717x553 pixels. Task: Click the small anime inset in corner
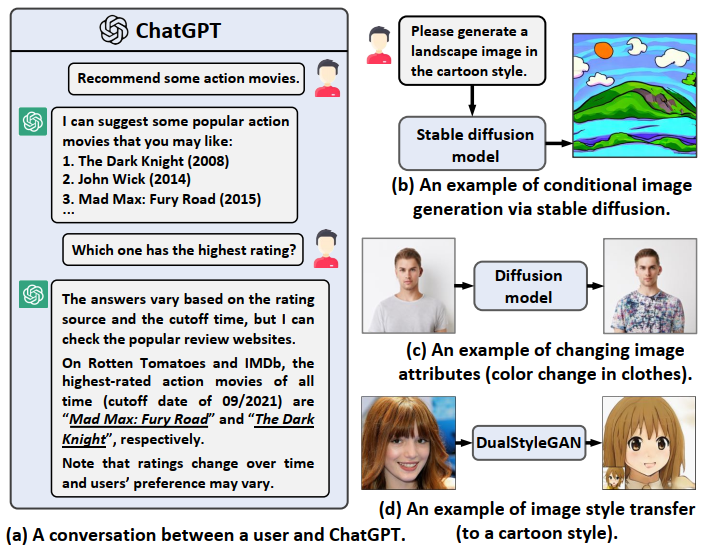(614, 478)
